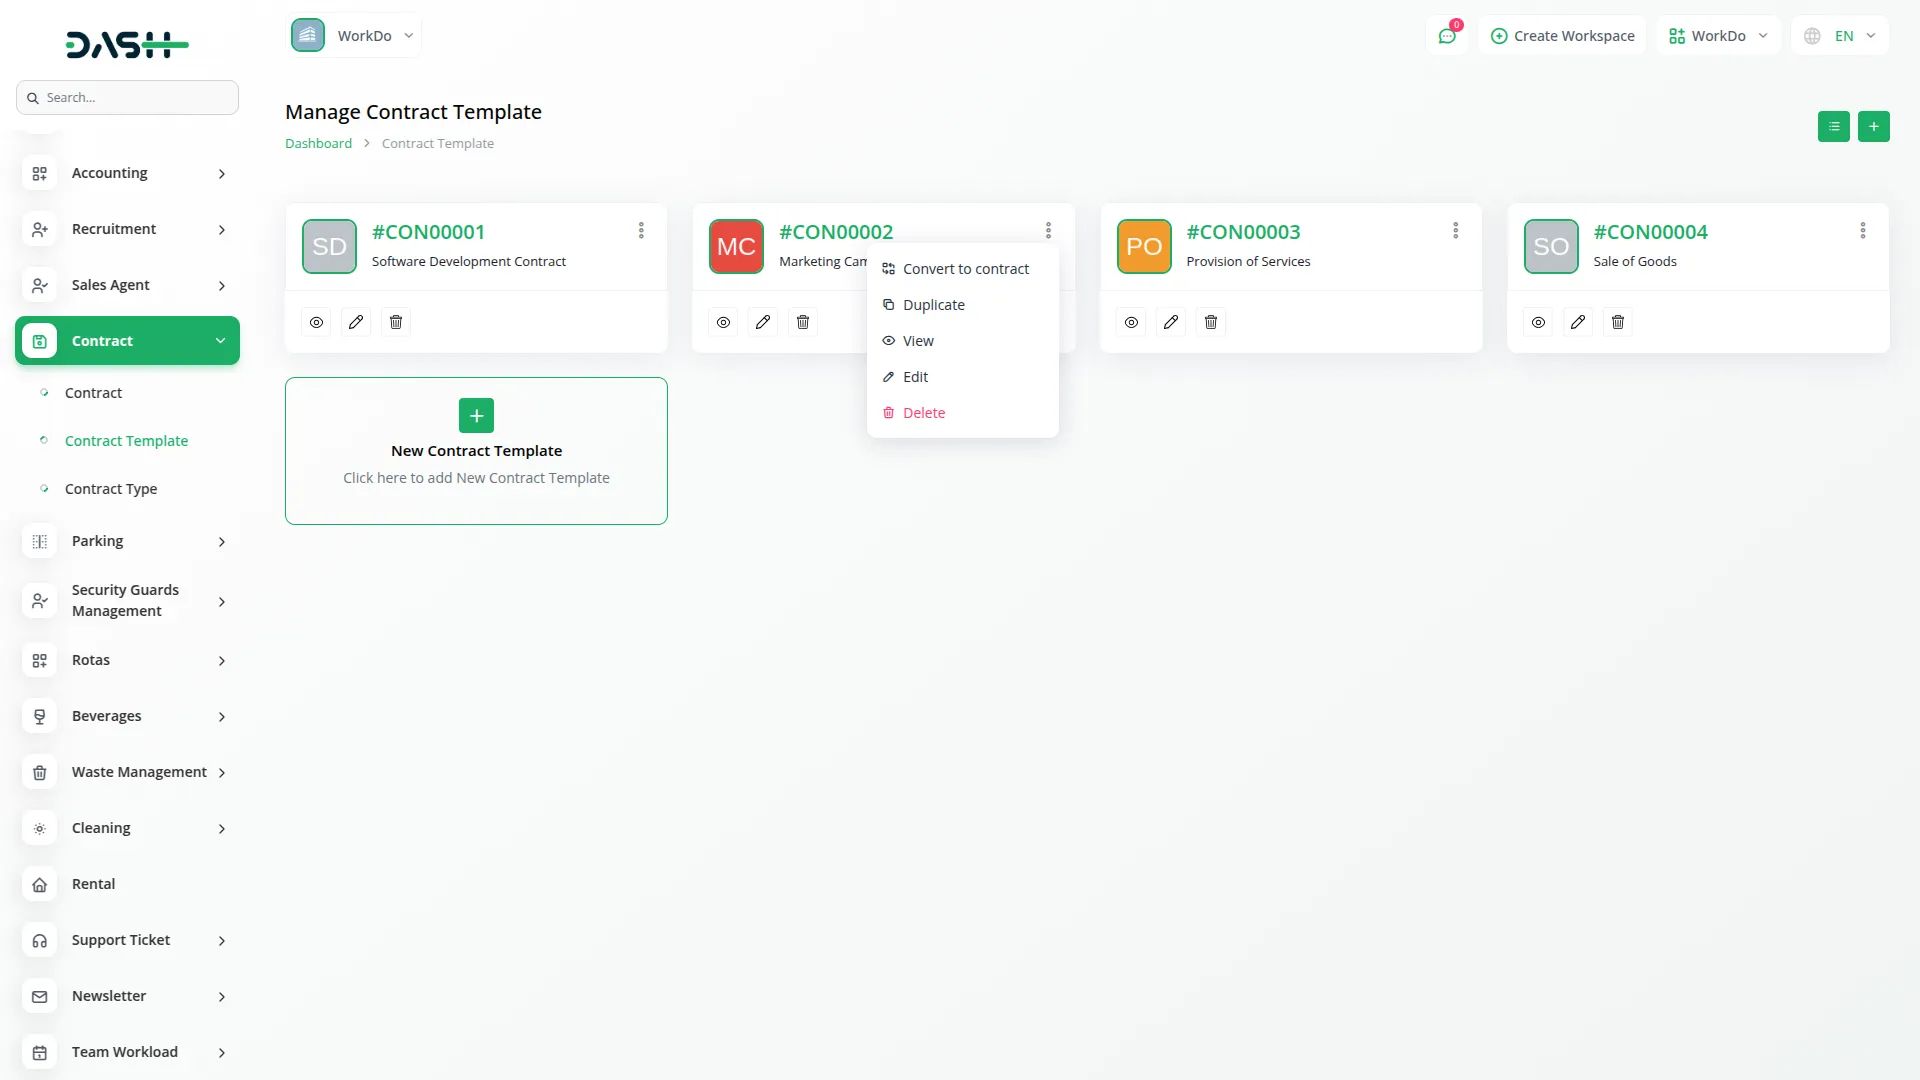Click eye view icon on CON00004 card

tap(1538, 322)
